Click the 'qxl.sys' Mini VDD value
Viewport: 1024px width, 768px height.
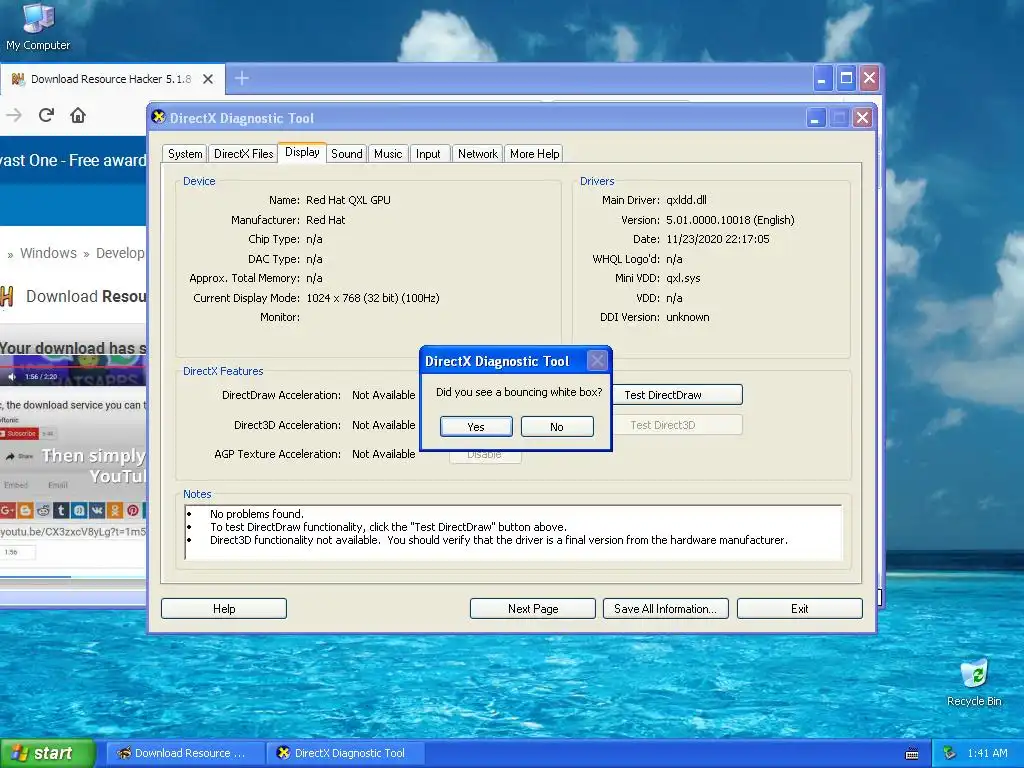tap(683, 278)
